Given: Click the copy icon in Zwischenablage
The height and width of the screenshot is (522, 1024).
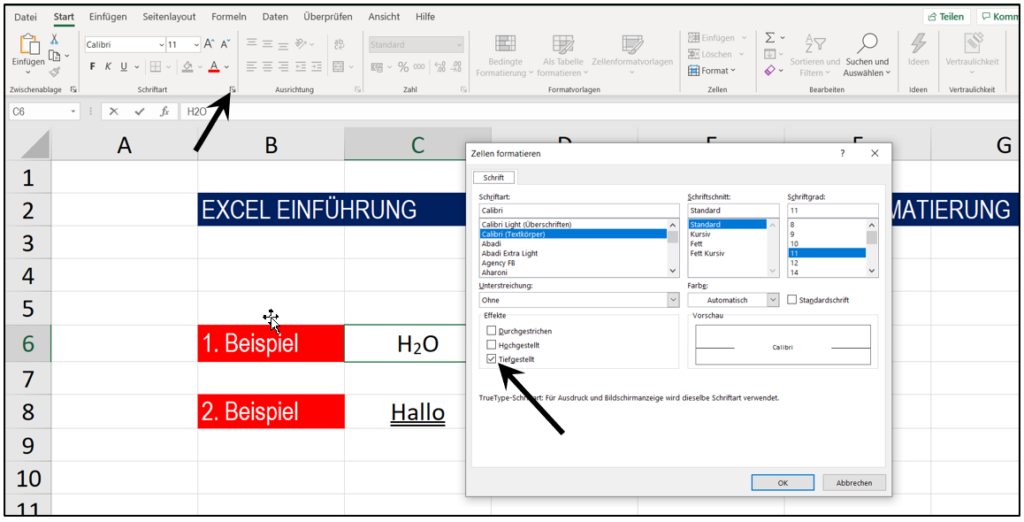Looking at the screenshot, I should 55,56.
